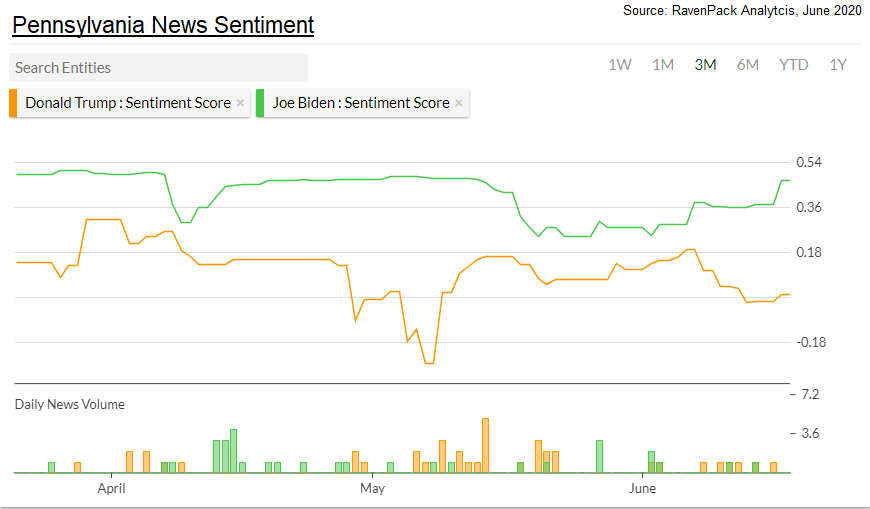Remove the Joe Biden sentiment score chip
870x509 pixels.
tap(459, 103)
